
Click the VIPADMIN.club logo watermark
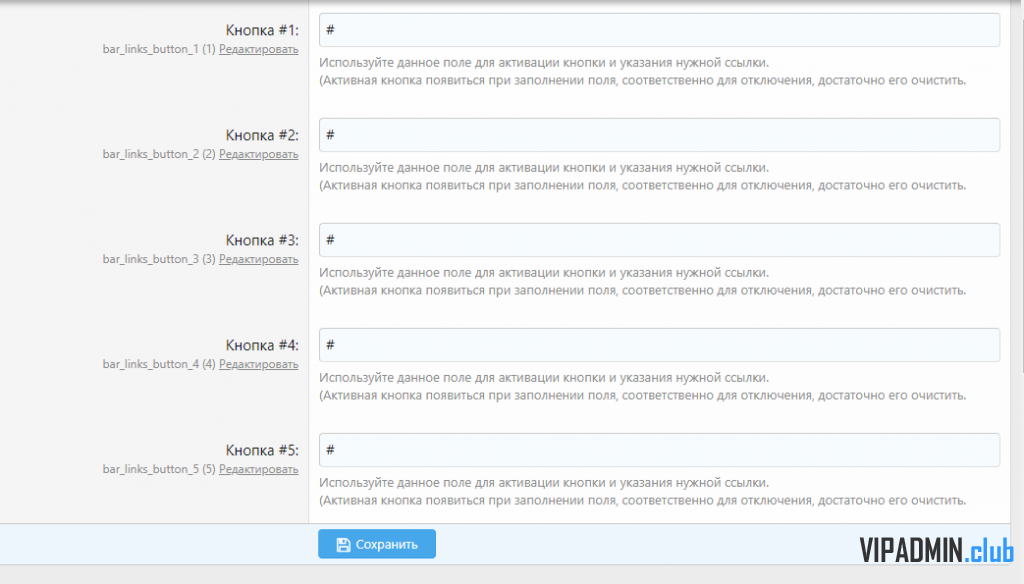[x=936, y=550]
